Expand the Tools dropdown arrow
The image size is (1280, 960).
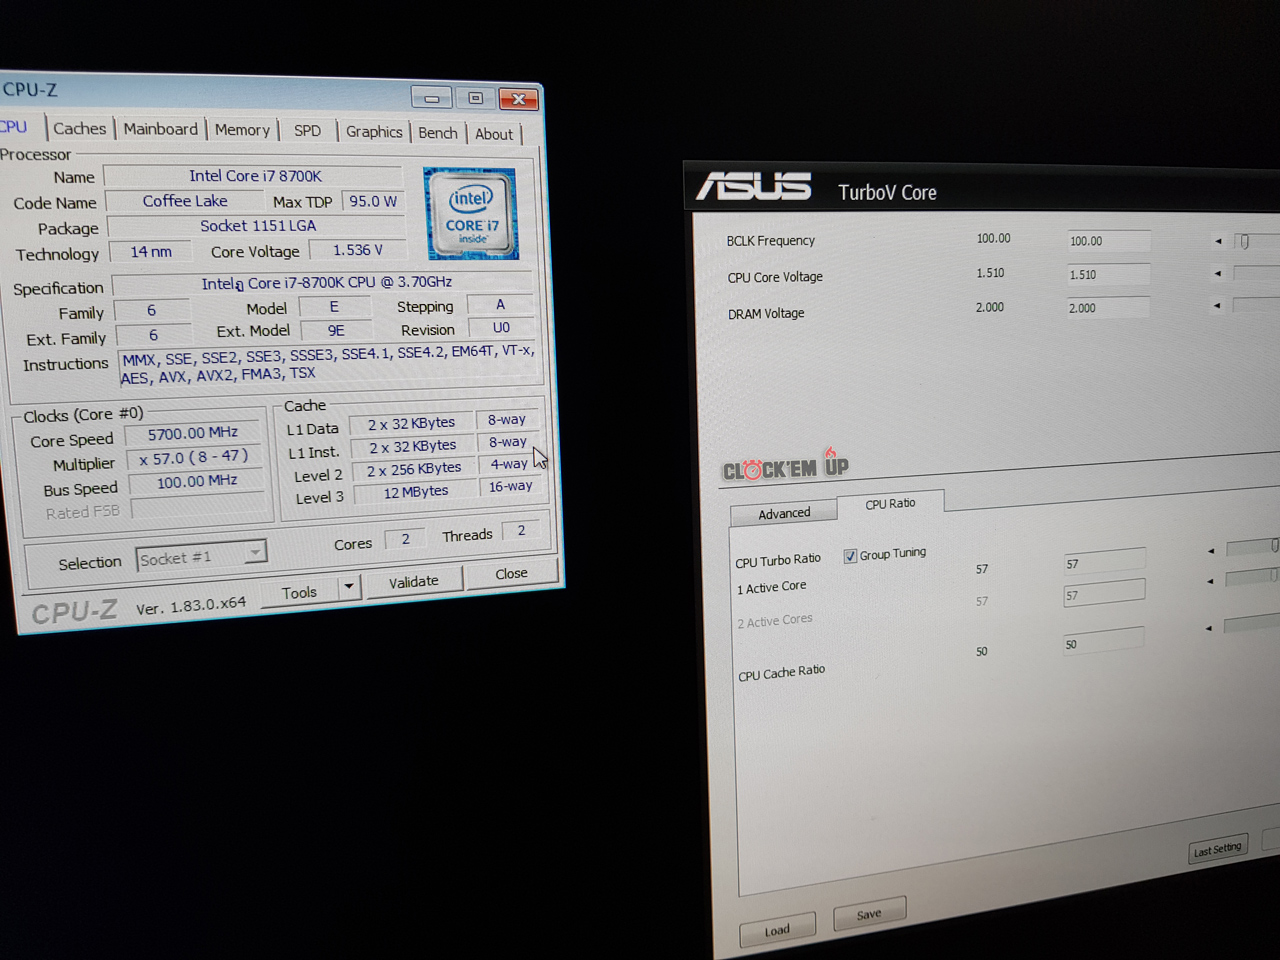(x=348, y=587)
